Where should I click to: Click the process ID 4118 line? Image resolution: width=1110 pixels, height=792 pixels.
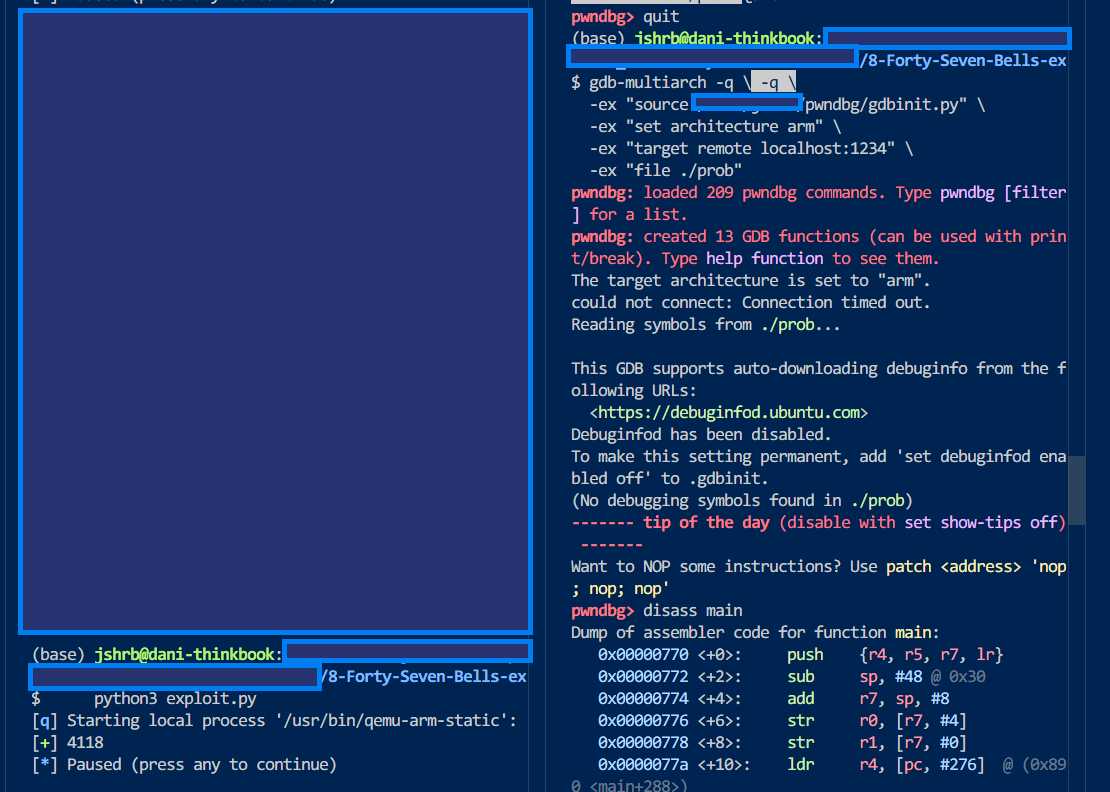pyautogui.click(x=67, y=742)
